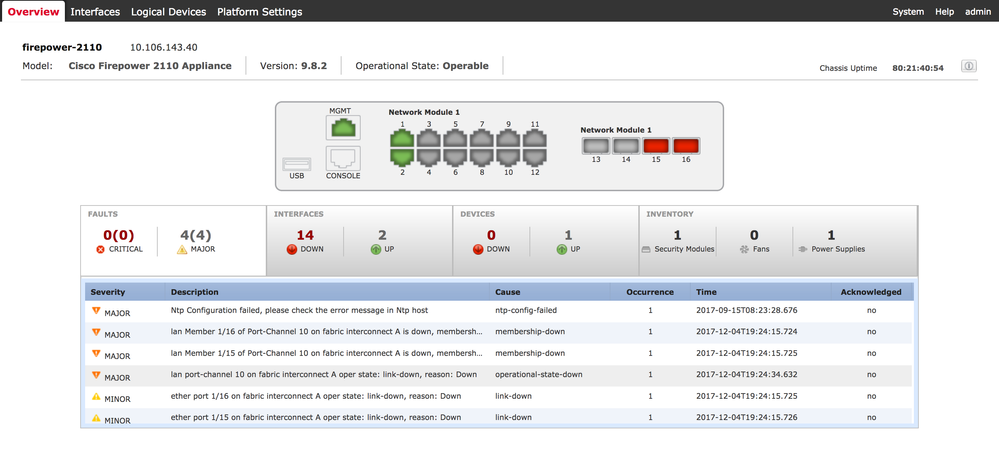Select the lan Member 1/16 fault description
Image resolution: width=999 pixels, height=471 pixels.
click(326, 332)
